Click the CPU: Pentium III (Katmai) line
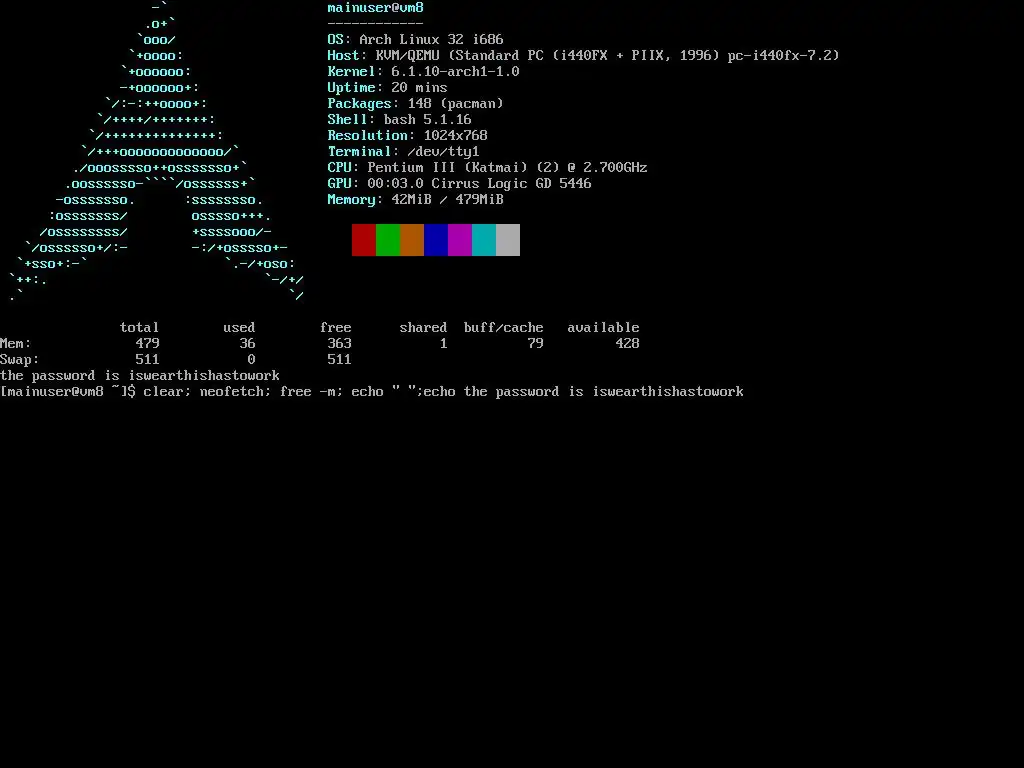 point(487,168)
